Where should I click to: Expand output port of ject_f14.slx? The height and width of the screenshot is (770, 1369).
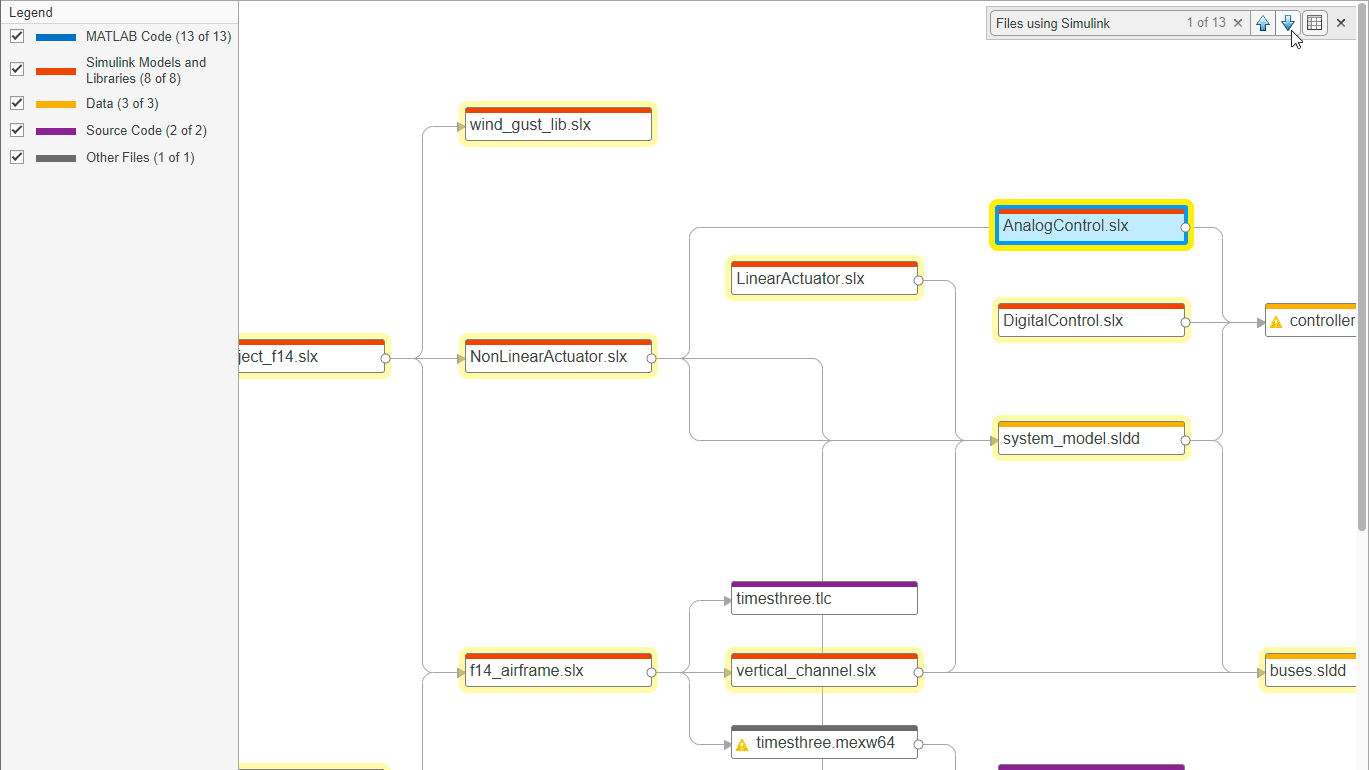click(x=385, y=359)
